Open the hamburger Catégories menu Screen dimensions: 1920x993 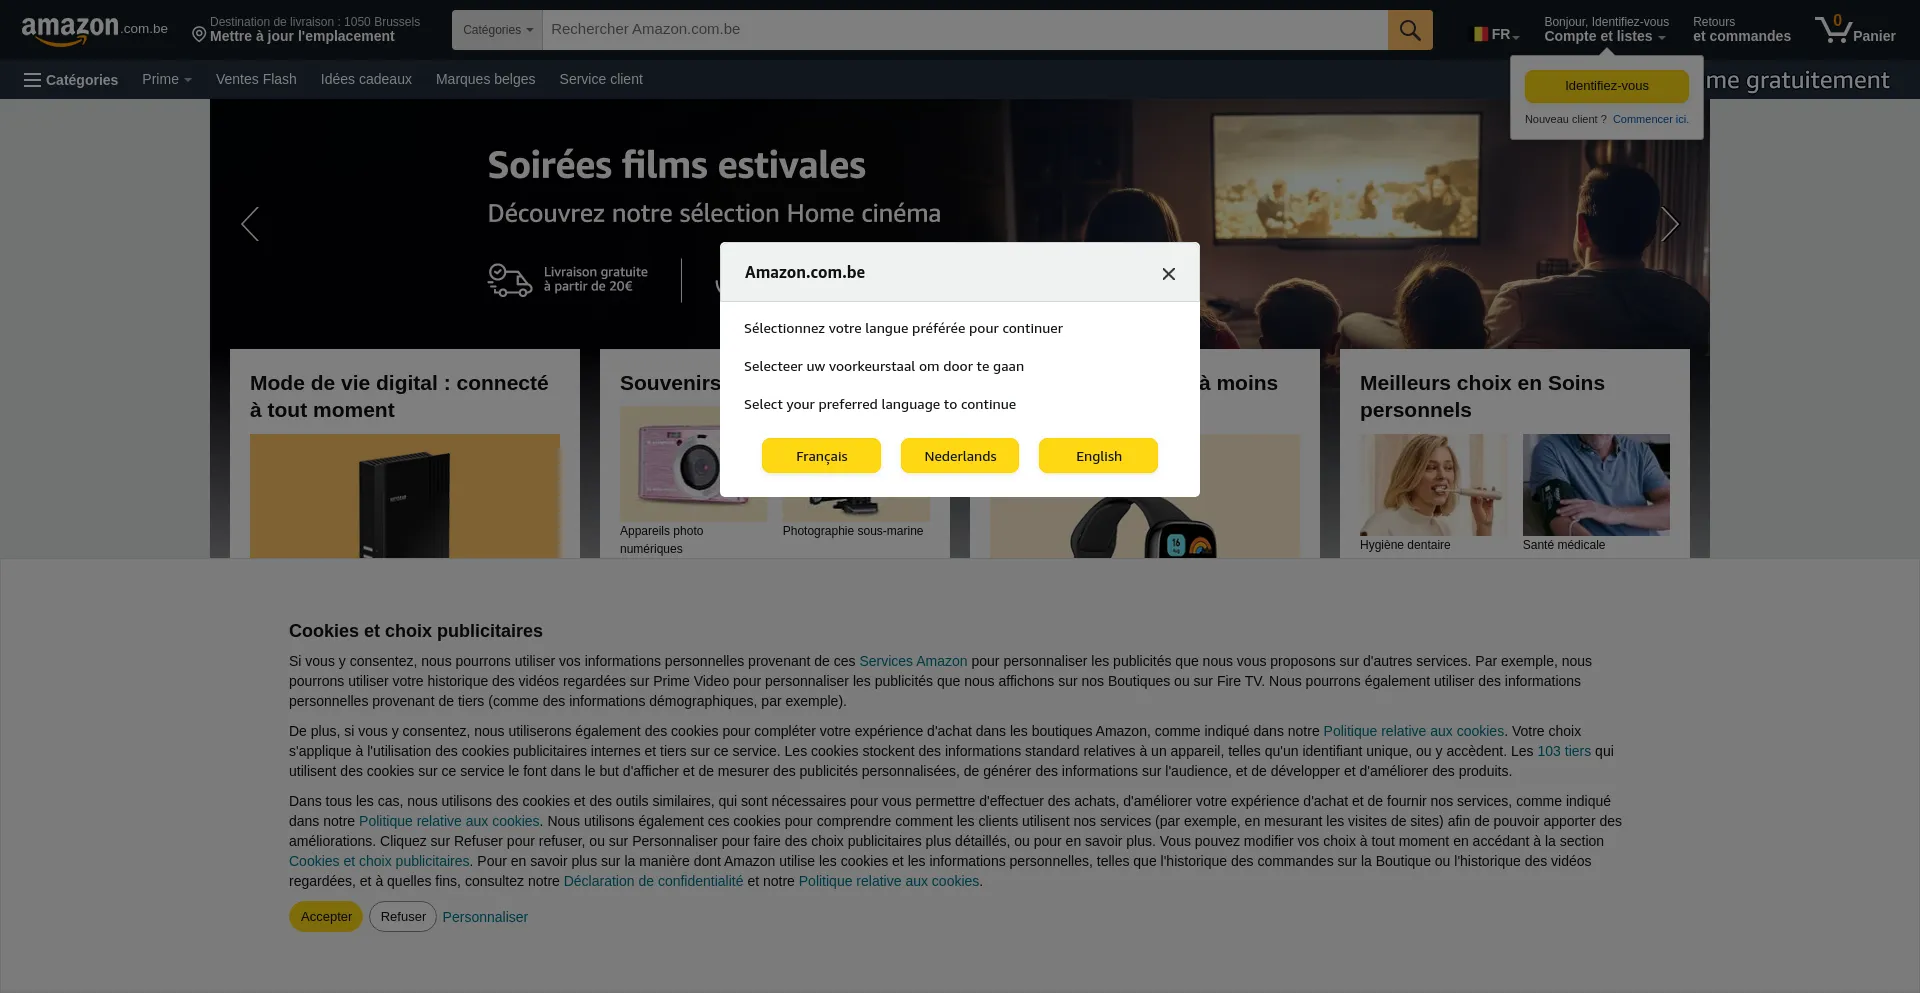click(x=71, y=80)
